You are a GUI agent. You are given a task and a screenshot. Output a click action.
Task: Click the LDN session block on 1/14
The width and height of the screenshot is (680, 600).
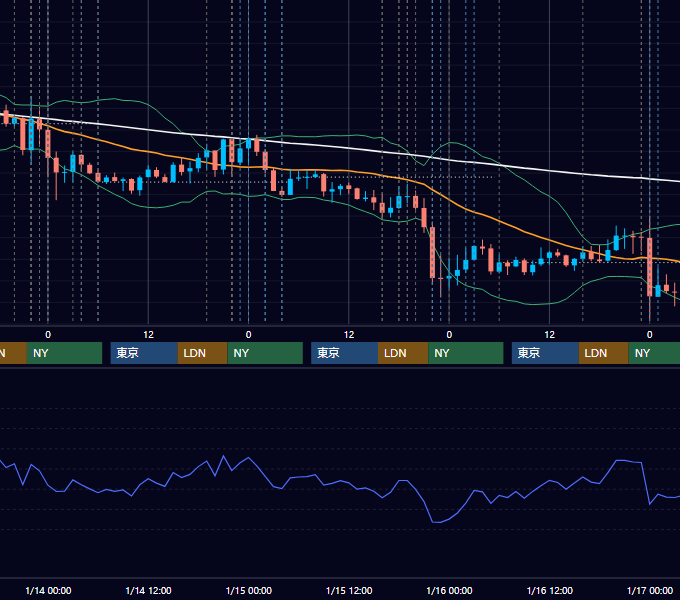coord(203,353)
